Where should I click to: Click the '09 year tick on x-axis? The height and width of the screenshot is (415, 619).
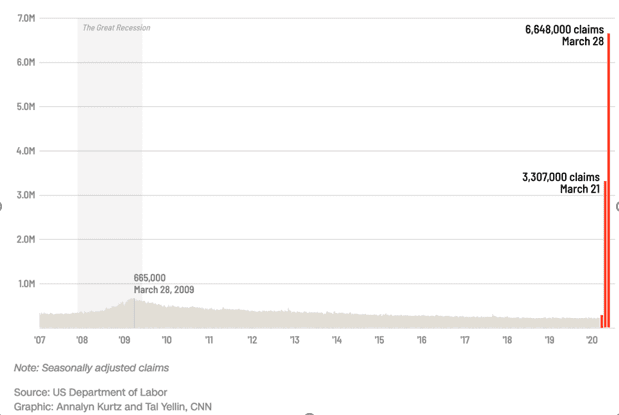point(124,340)
